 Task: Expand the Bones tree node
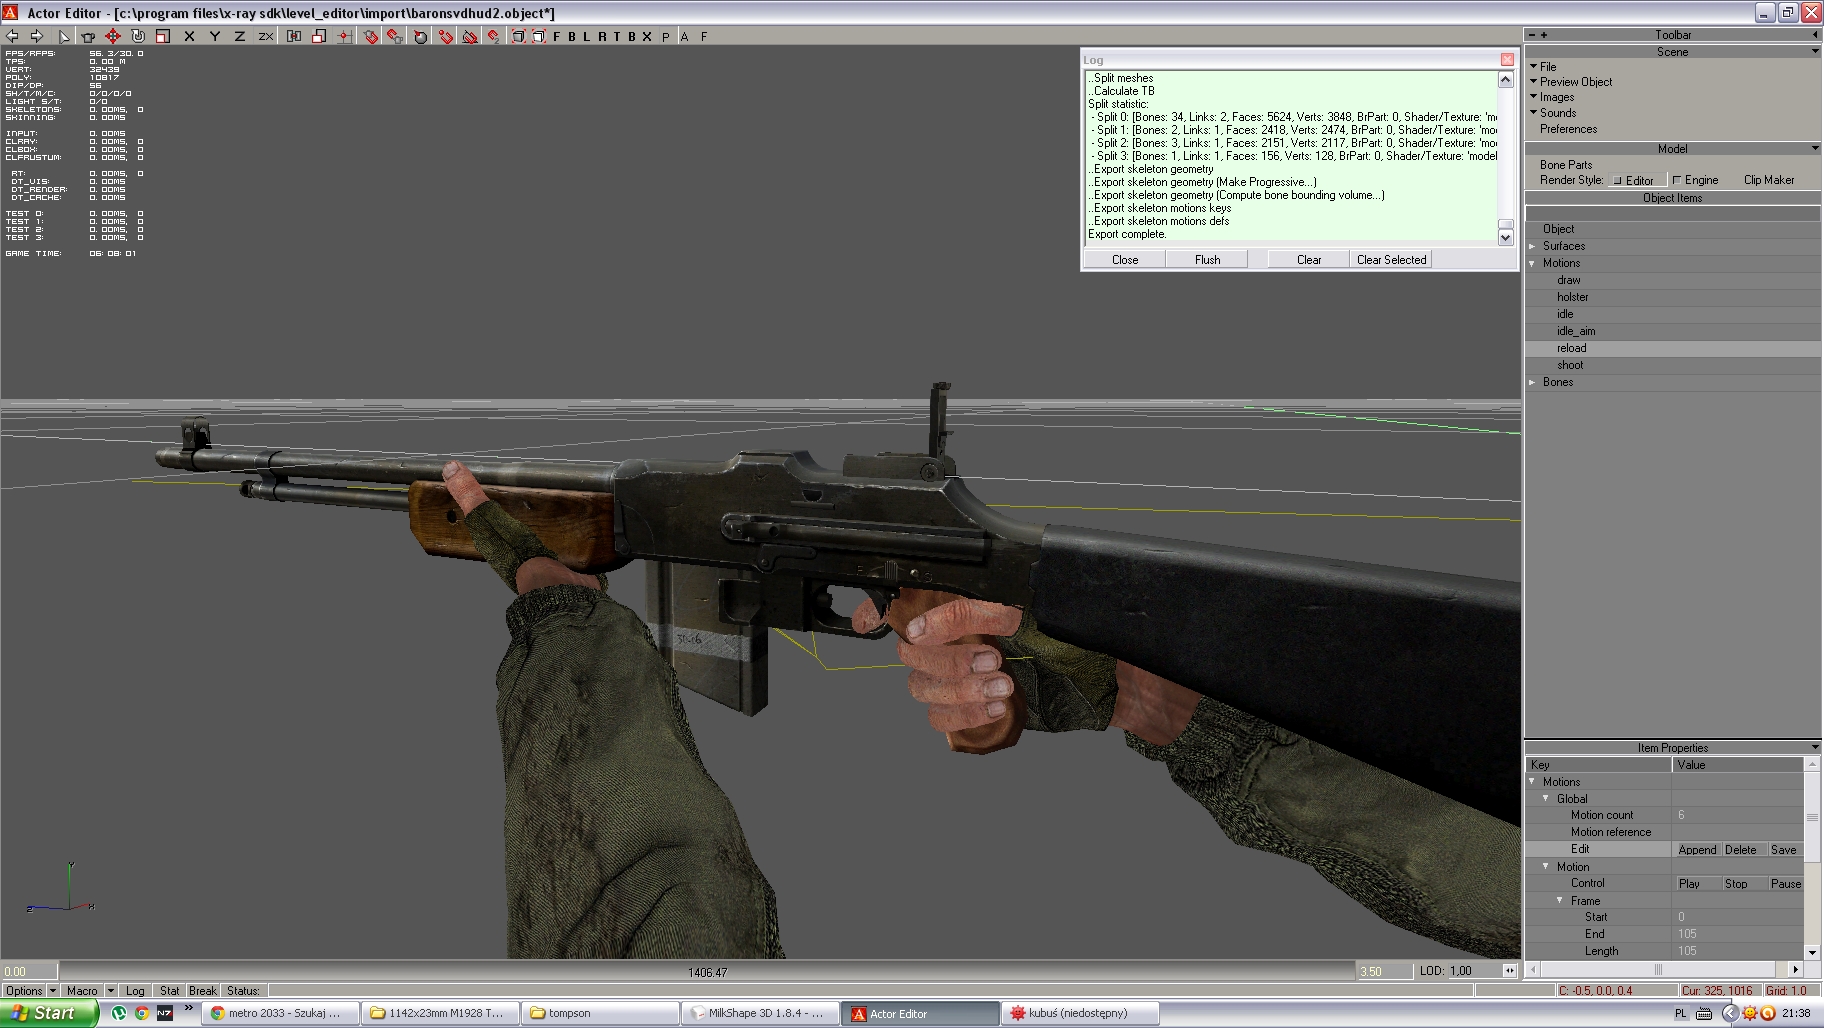tap(1532, 382)
